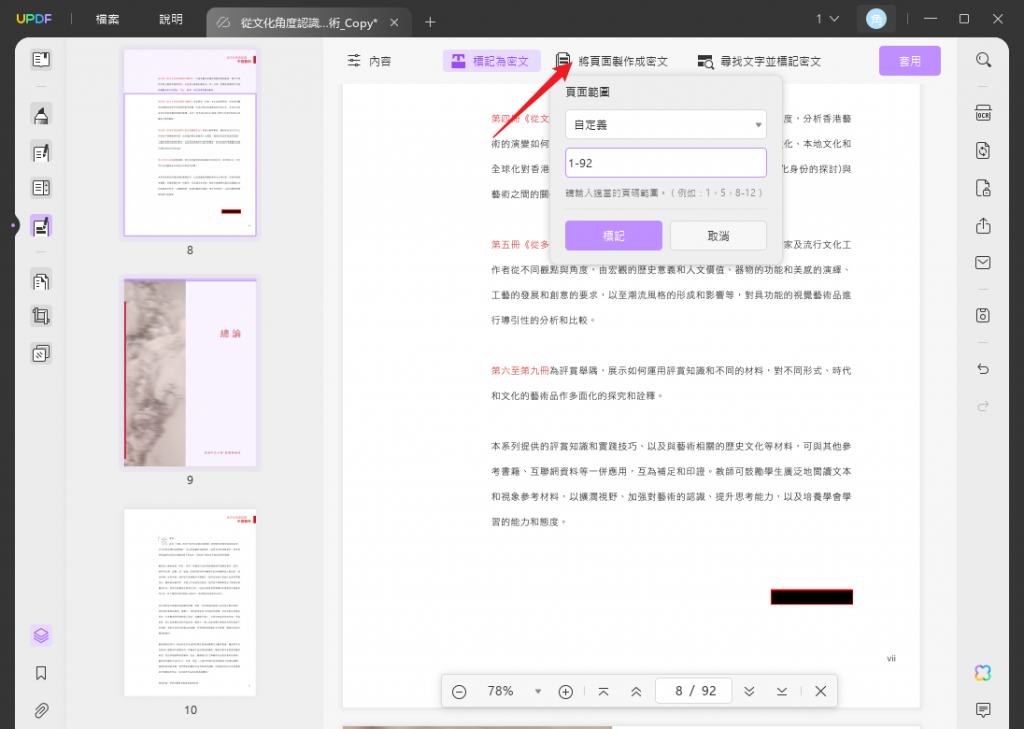Close the current document tab

pyautogui.click(x=394, y=22)
